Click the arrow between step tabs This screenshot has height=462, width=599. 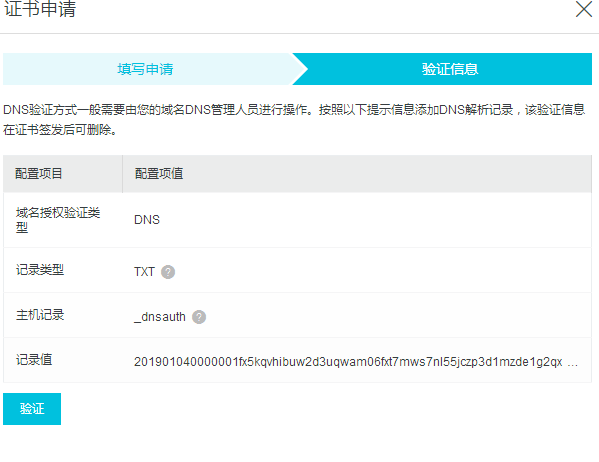tap(300, 69)
